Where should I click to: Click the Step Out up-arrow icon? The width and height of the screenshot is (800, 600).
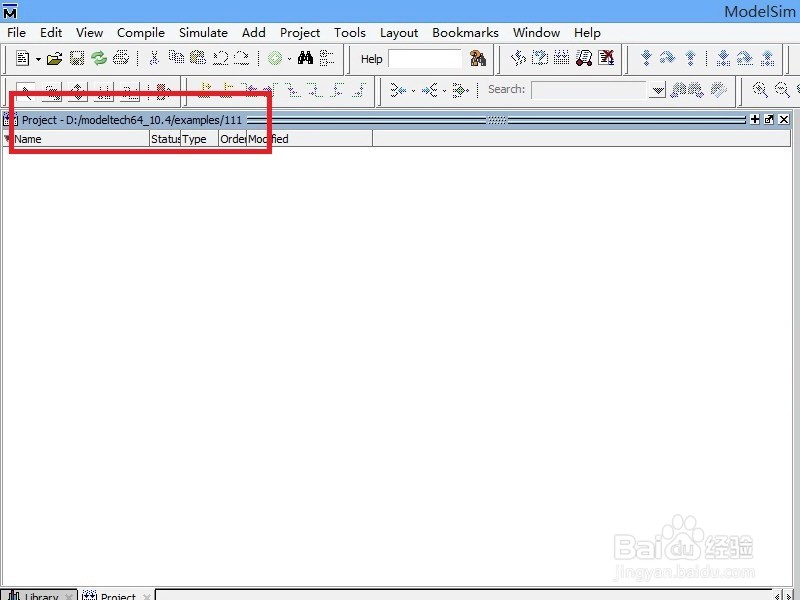tap(690, 58)
